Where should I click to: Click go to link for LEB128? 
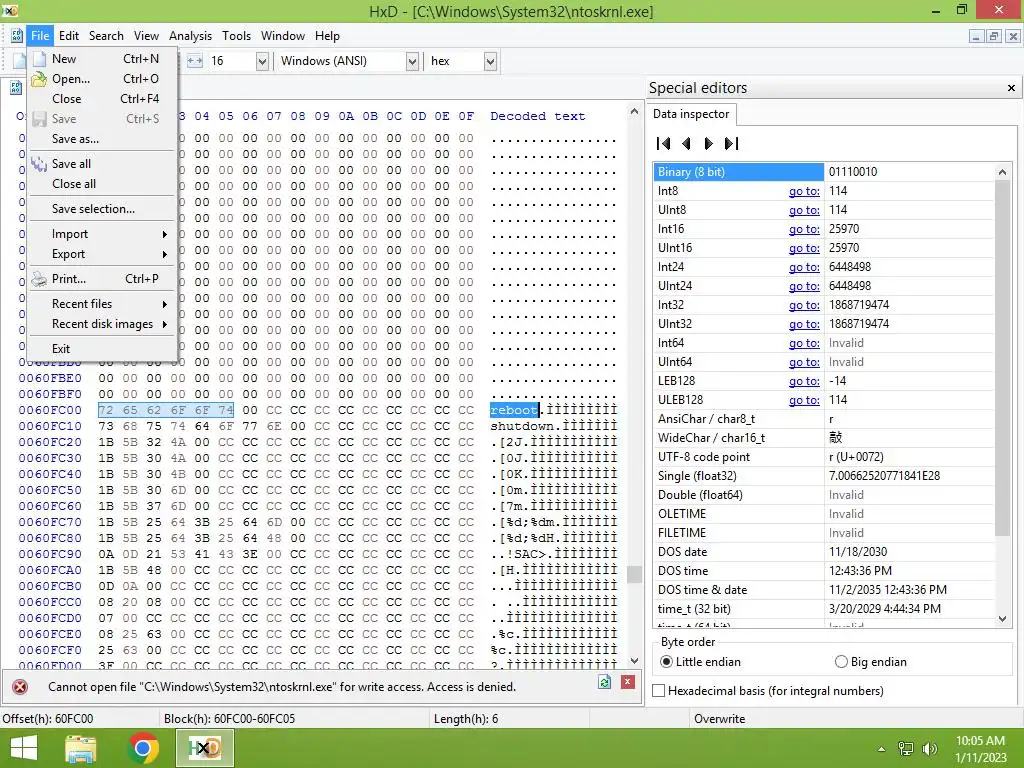804,381
